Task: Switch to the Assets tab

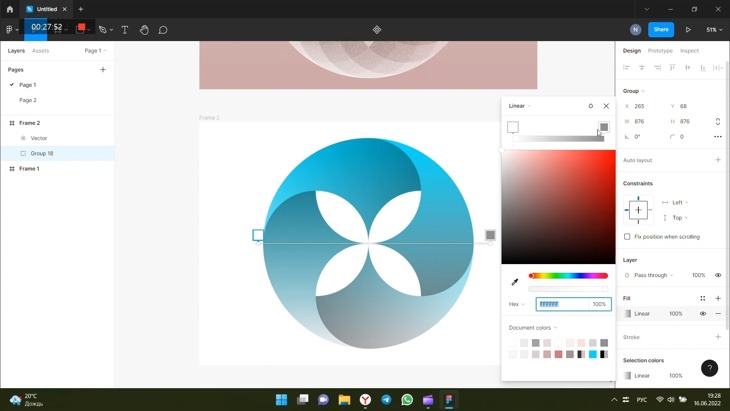Action: (40, 51)
